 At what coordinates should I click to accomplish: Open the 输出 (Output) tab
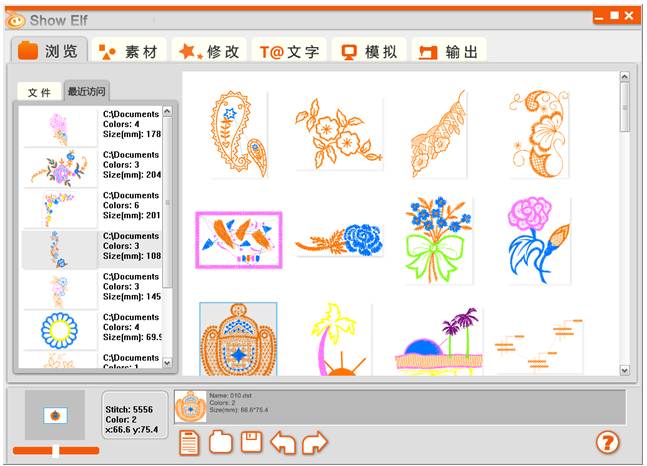click(449, 52)
